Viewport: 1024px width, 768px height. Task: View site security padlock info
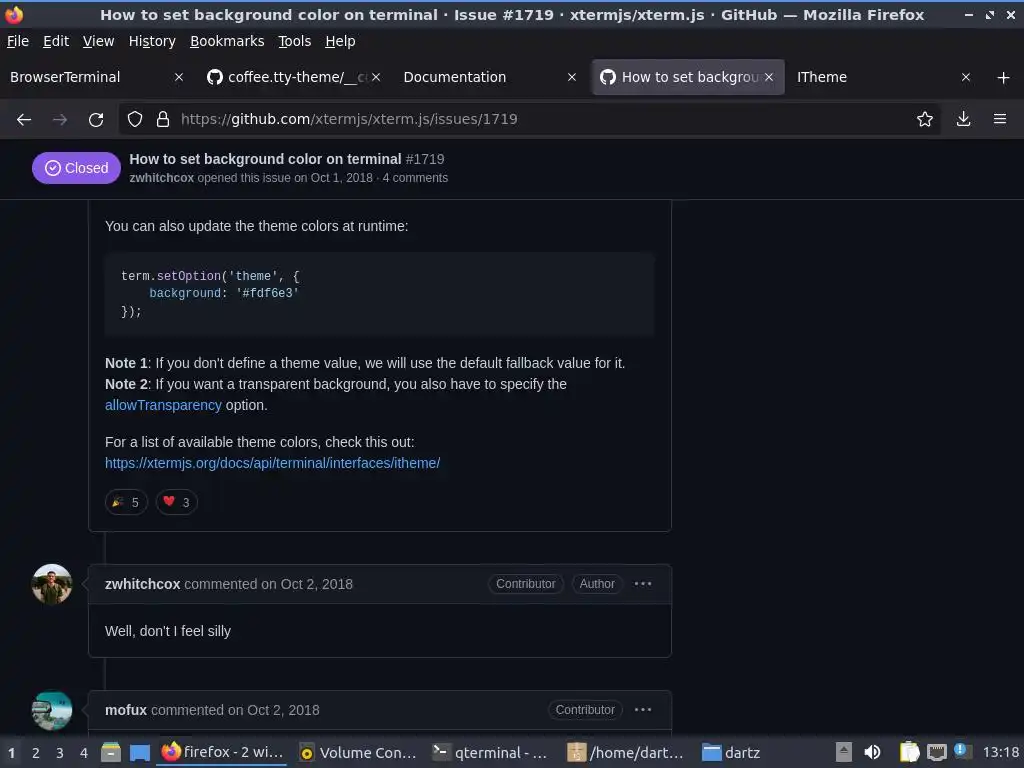[x=163, y=119]
